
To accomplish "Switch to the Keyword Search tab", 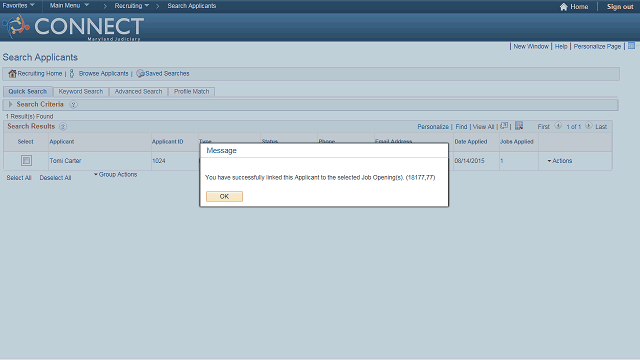I will coord(81,91).
